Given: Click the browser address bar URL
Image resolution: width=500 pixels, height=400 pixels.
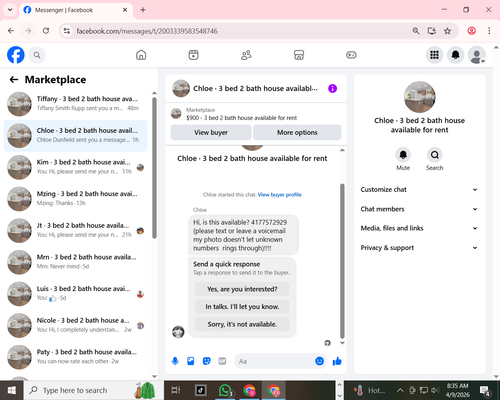Looking at the screenshot, I should point(147,31).
